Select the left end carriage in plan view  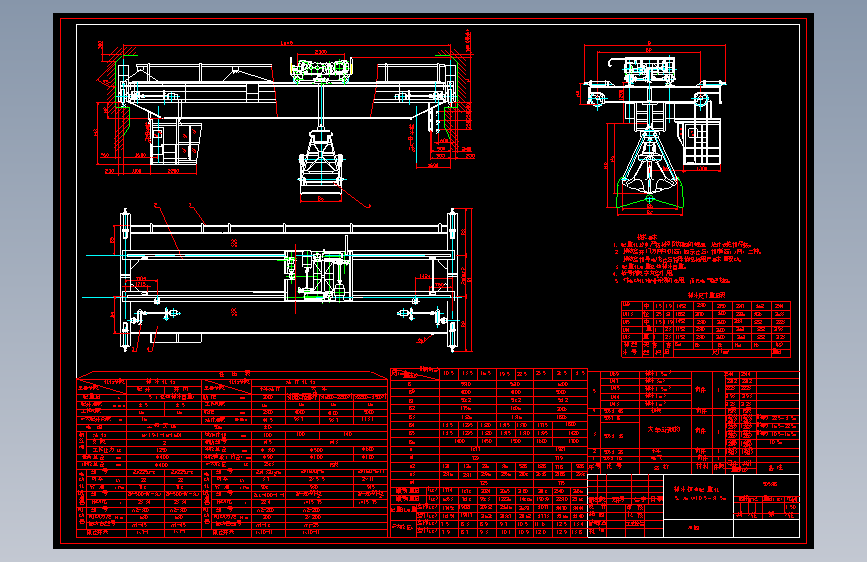pos(126,280)
